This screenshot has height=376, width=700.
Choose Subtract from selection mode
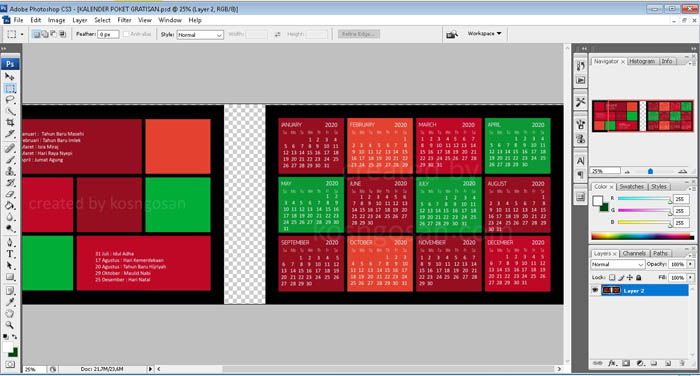pyautogui.click(x=54, y=34)
